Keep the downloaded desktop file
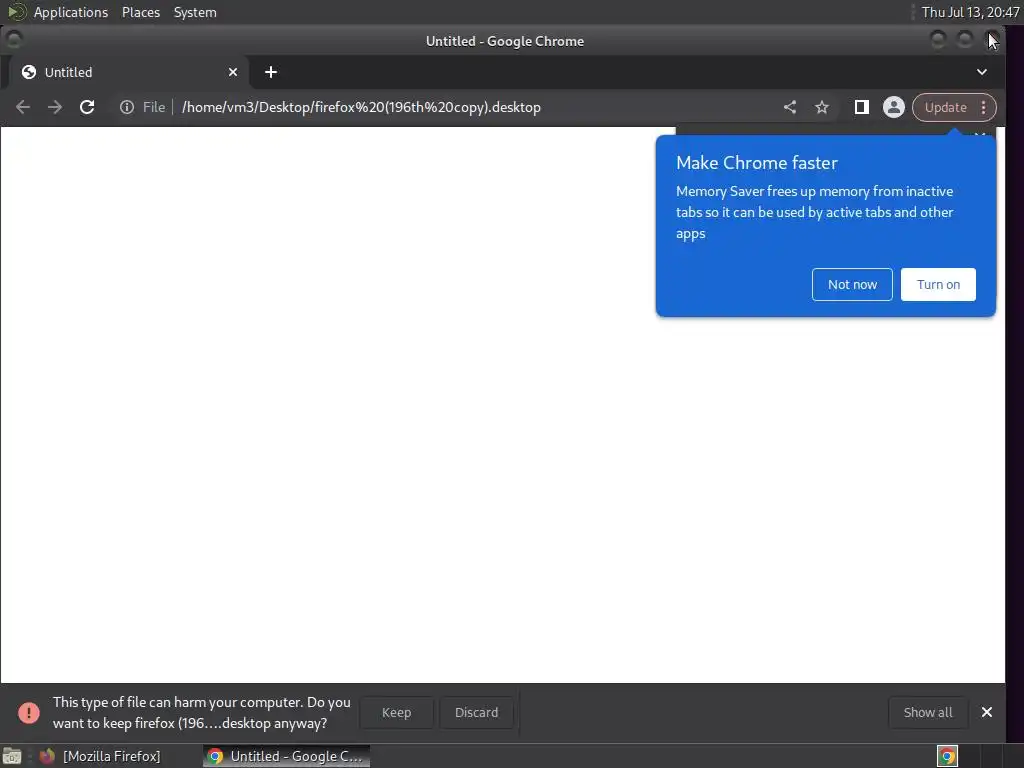Viewport: 1024px width, 768px height. 396,712
